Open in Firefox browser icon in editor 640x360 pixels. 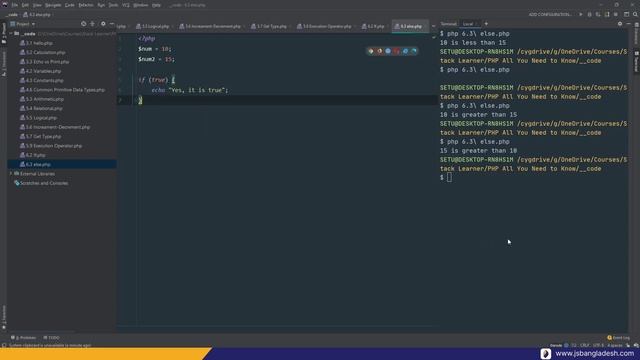pos(380,51)
